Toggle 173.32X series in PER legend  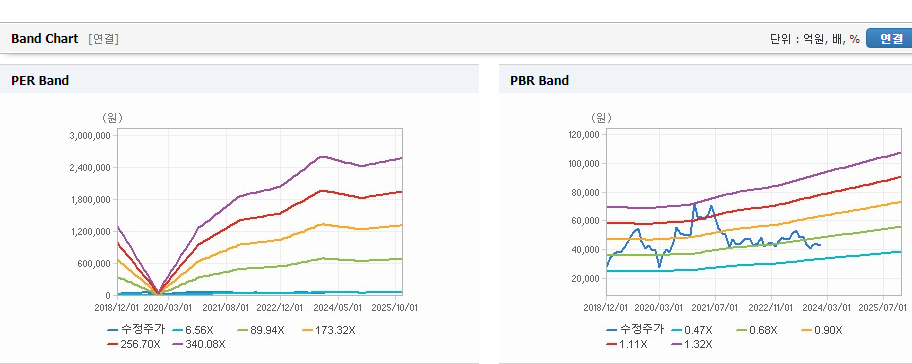pos(329,330)
